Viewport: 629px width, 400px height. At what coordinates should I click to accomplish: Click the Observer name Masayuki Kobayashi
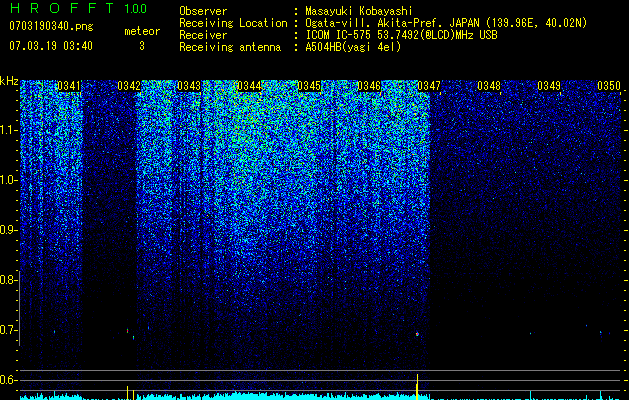pyautogui.click(x=359, y=11)
